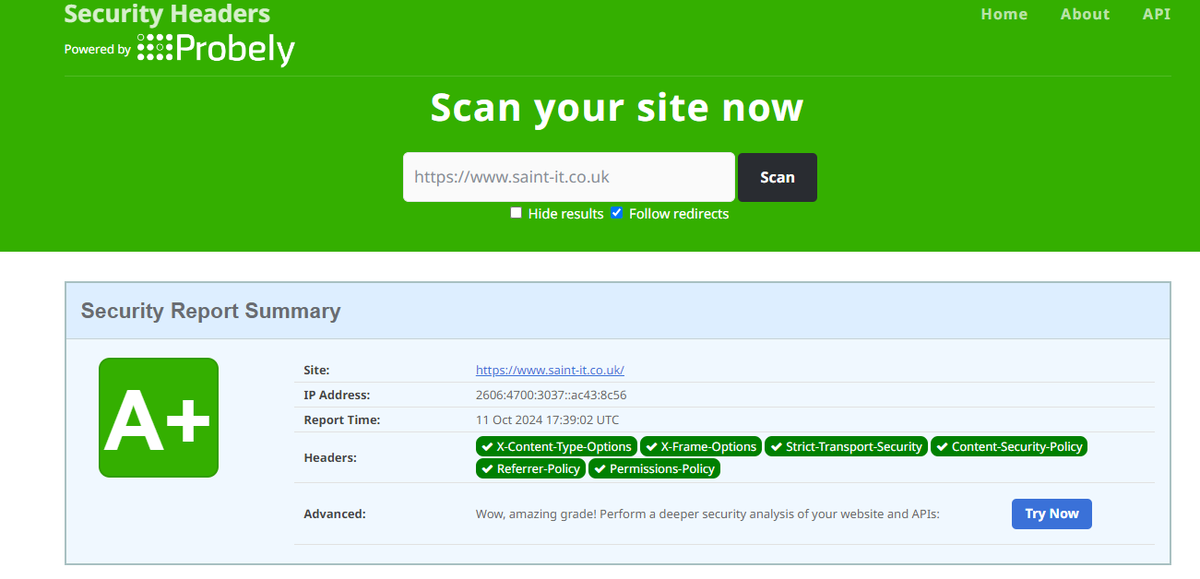The image size is (1200, 579).
Task: Click the report time 11 Oct 2024 17:39:02 UTC
Action: click(x=547, y=420)
